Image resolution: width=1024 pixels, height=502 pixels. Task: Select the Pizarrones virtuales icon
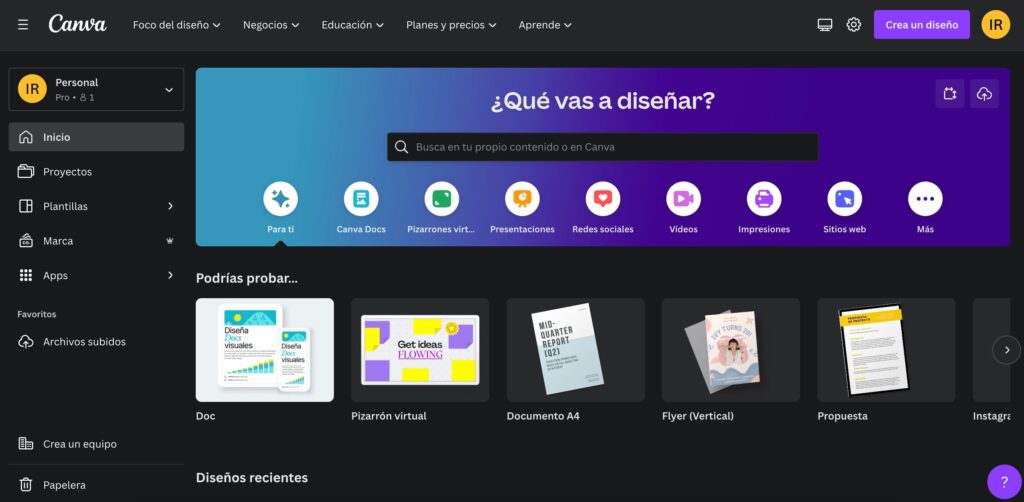click(x=441, y=198)
